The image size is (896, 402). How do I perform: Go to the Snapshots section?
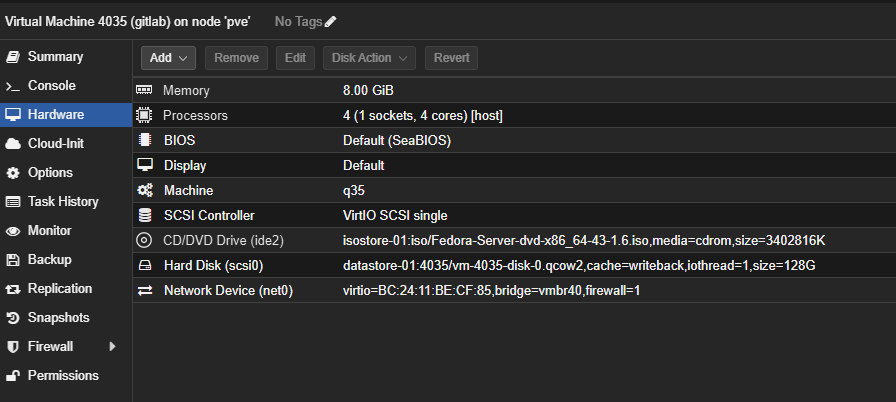(x=58, y=318)
